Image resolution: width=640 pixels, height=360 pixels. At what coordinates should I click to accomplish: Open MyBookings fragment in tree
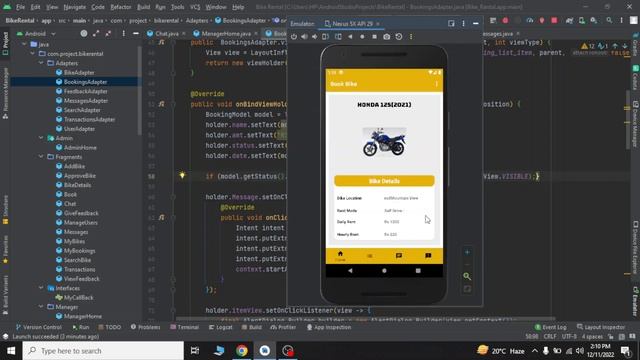click(79, 251)
